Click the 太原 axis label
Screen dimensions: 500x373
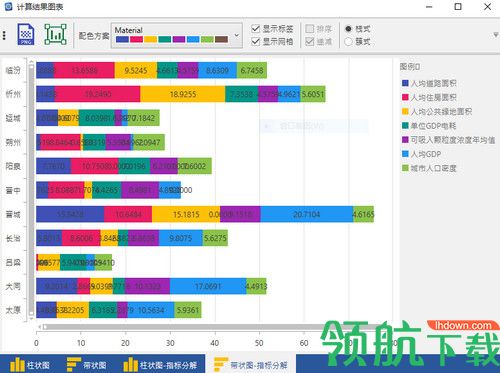pos(13,310)
